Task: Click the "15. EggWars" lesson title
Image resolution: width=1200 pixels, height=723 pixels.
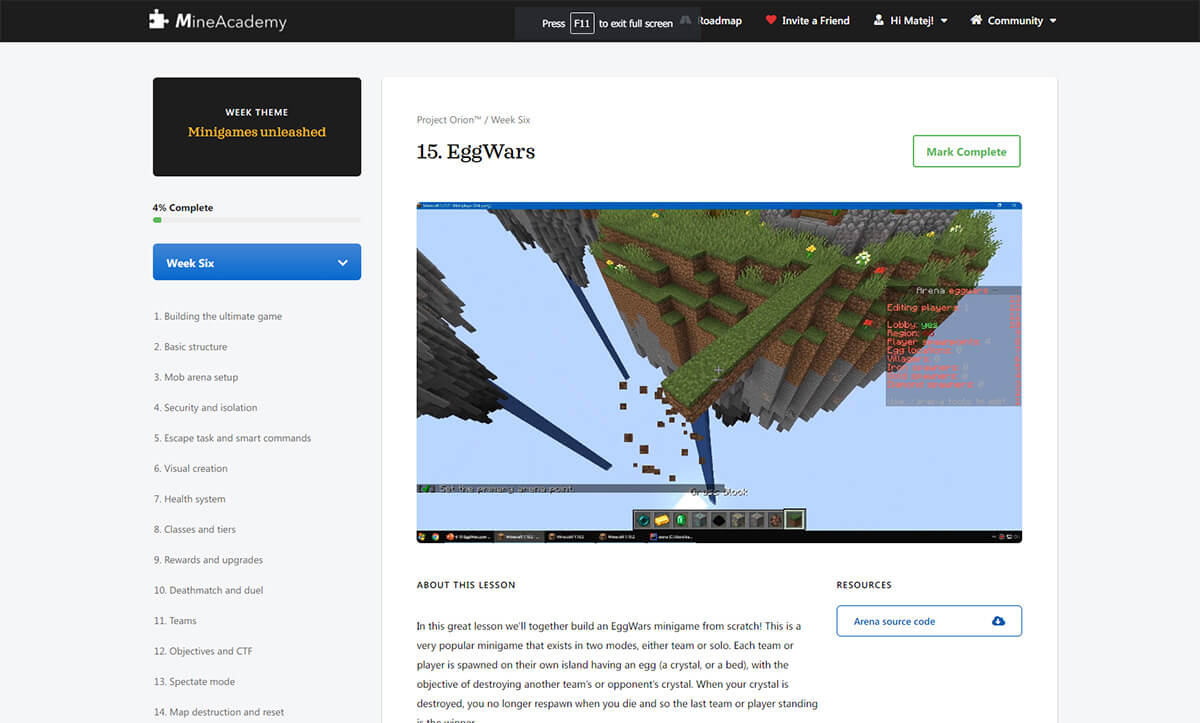Action: (x=476, y=152)
